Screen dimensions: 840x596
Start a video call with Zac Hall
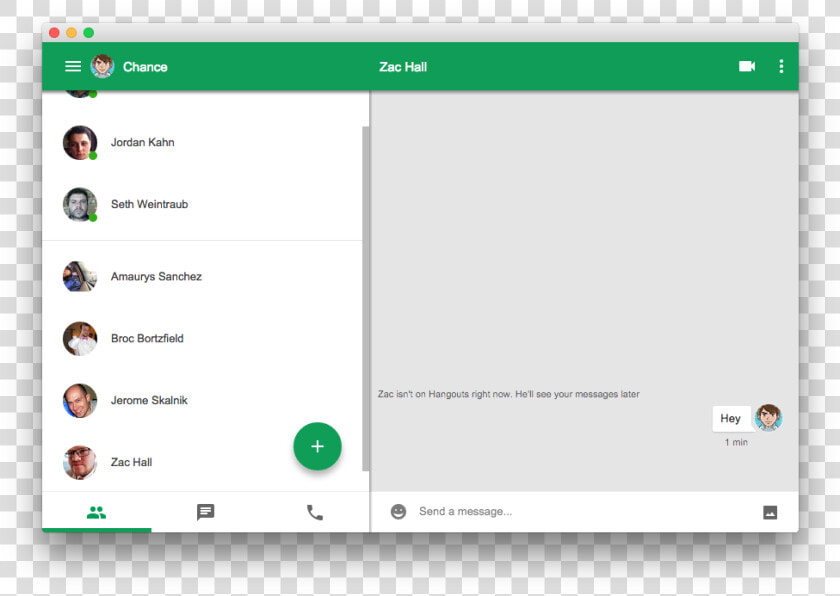click(747, 66)
